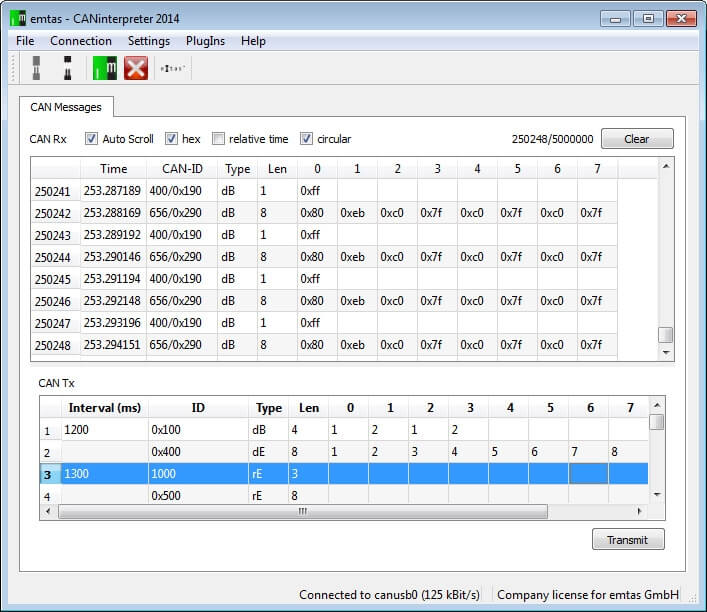
Task: Disable the Auto Scroll checkbox
Action: [92, 139]
